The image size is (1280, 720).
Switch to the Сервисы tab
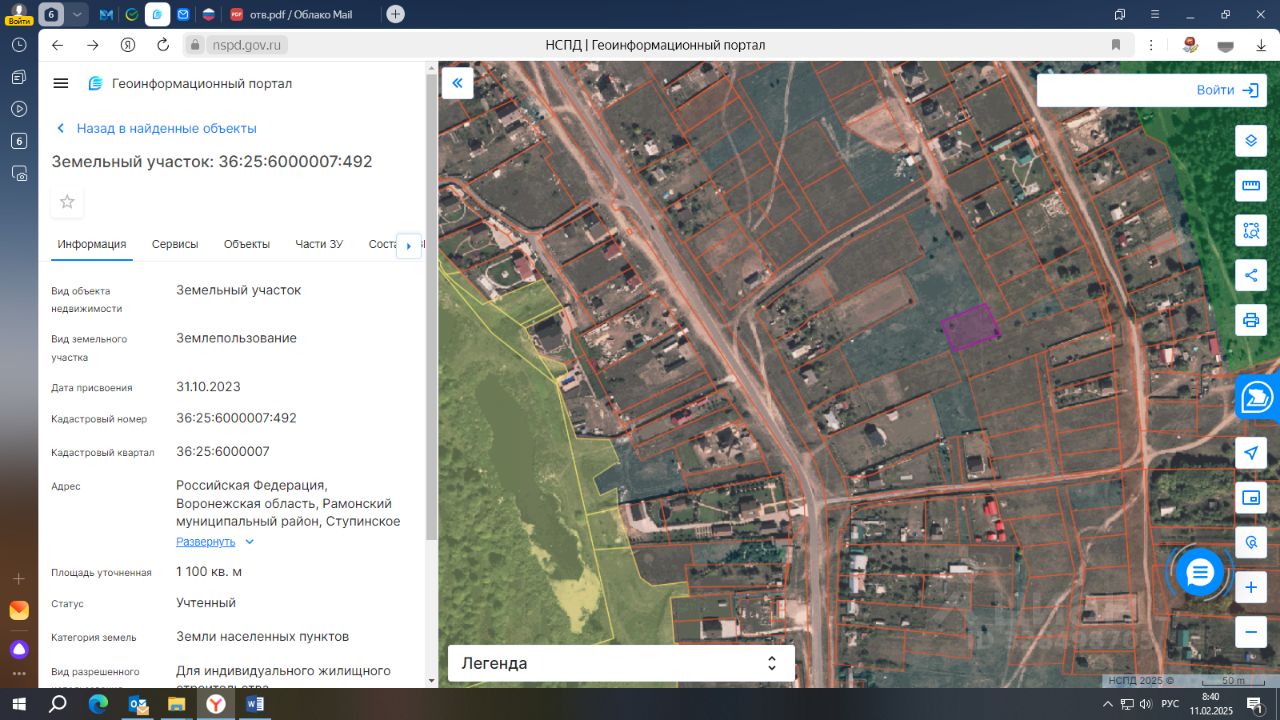[175, 244]
